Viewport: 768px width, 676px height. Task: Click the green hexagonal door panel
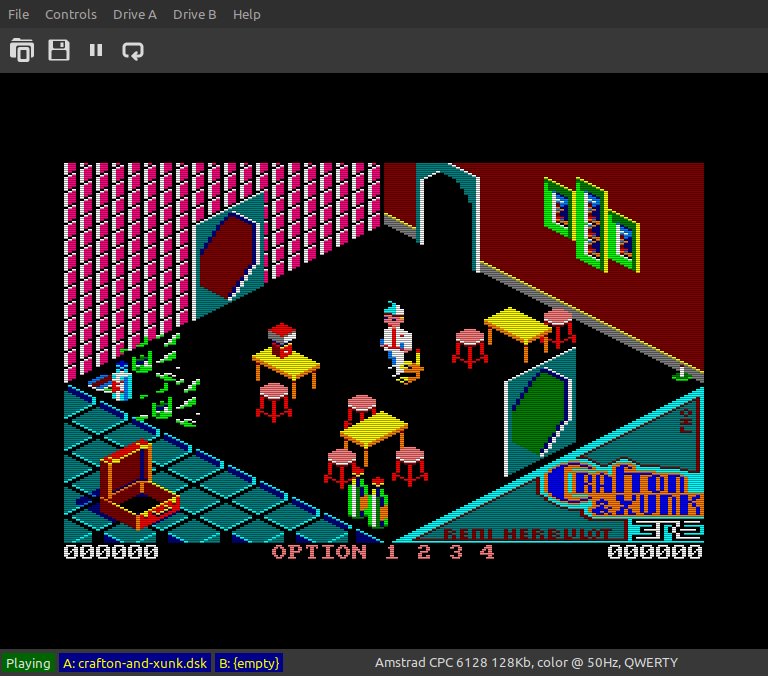coord(541,410)
